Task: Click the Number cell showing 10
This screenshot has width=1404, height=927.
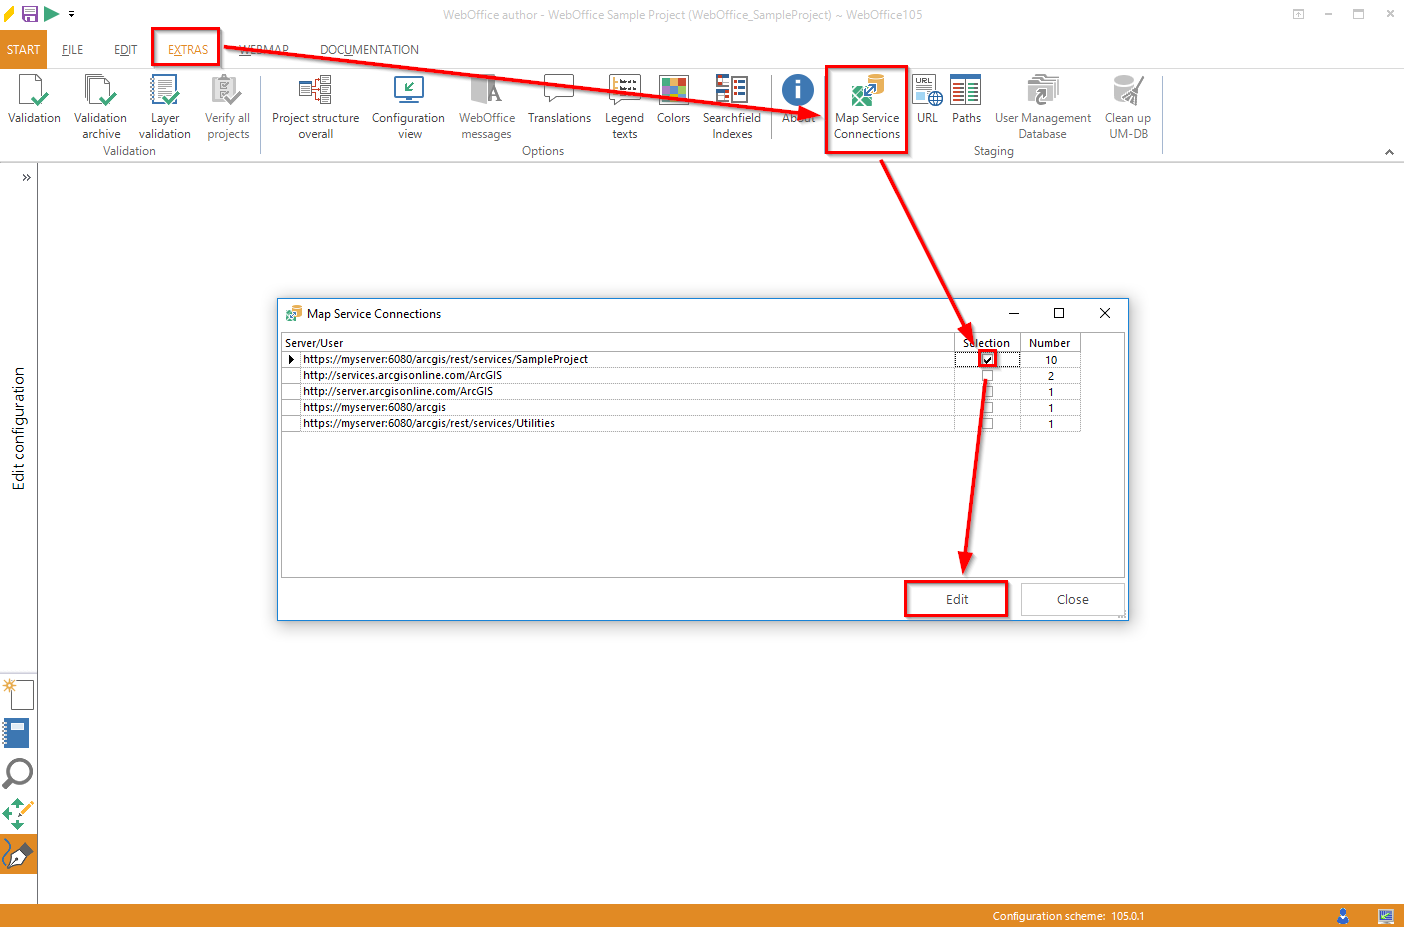Action: click(1050, 360)
